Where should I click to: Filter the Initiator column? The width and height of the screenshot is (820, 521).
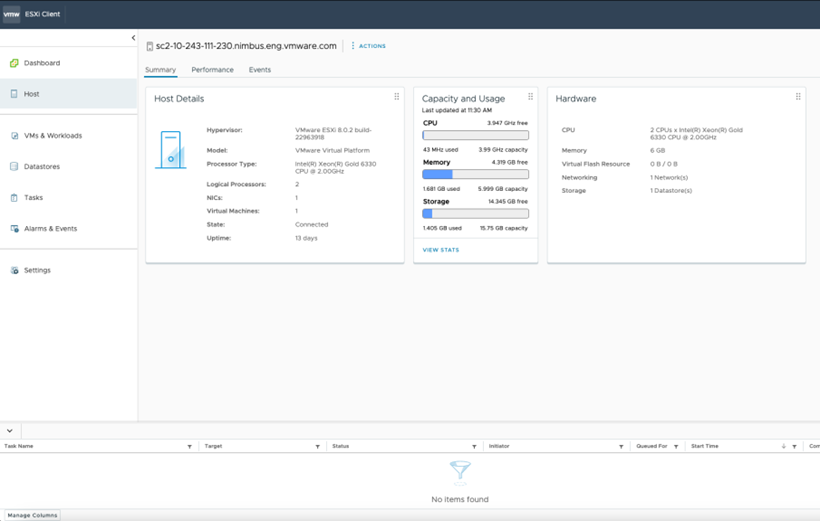tap(621, 447)
